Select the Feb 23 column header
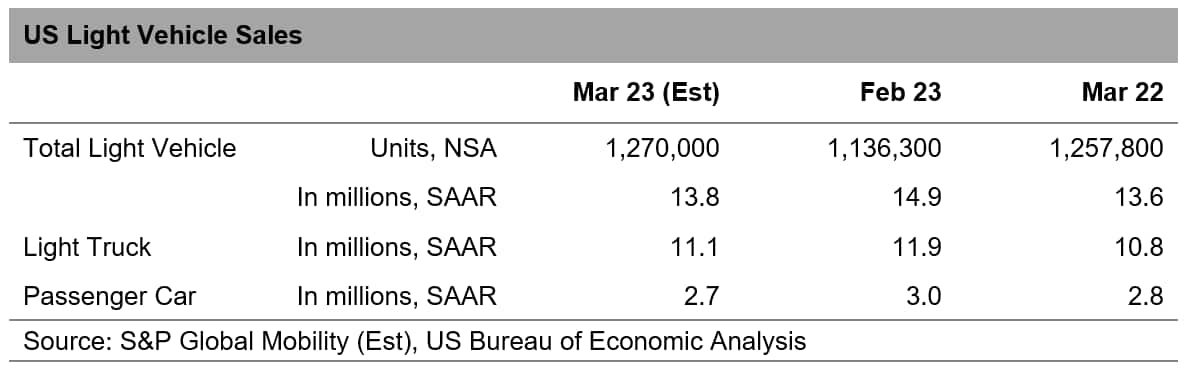 pos(901,93)
